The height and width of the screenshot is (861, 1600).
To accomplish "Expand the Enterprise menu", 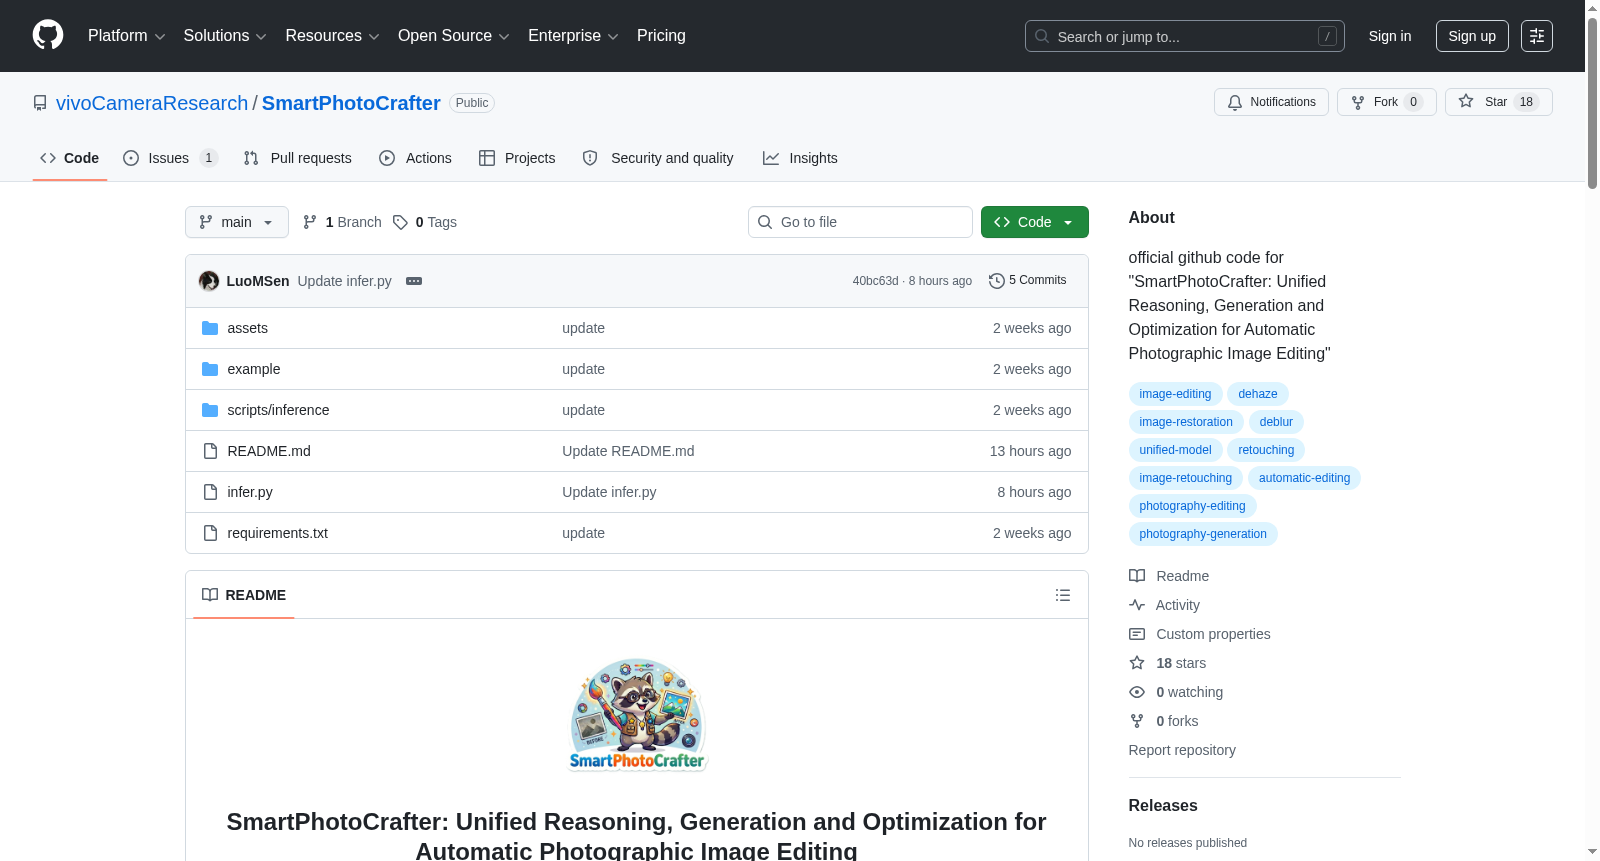I will pos(573,36).
